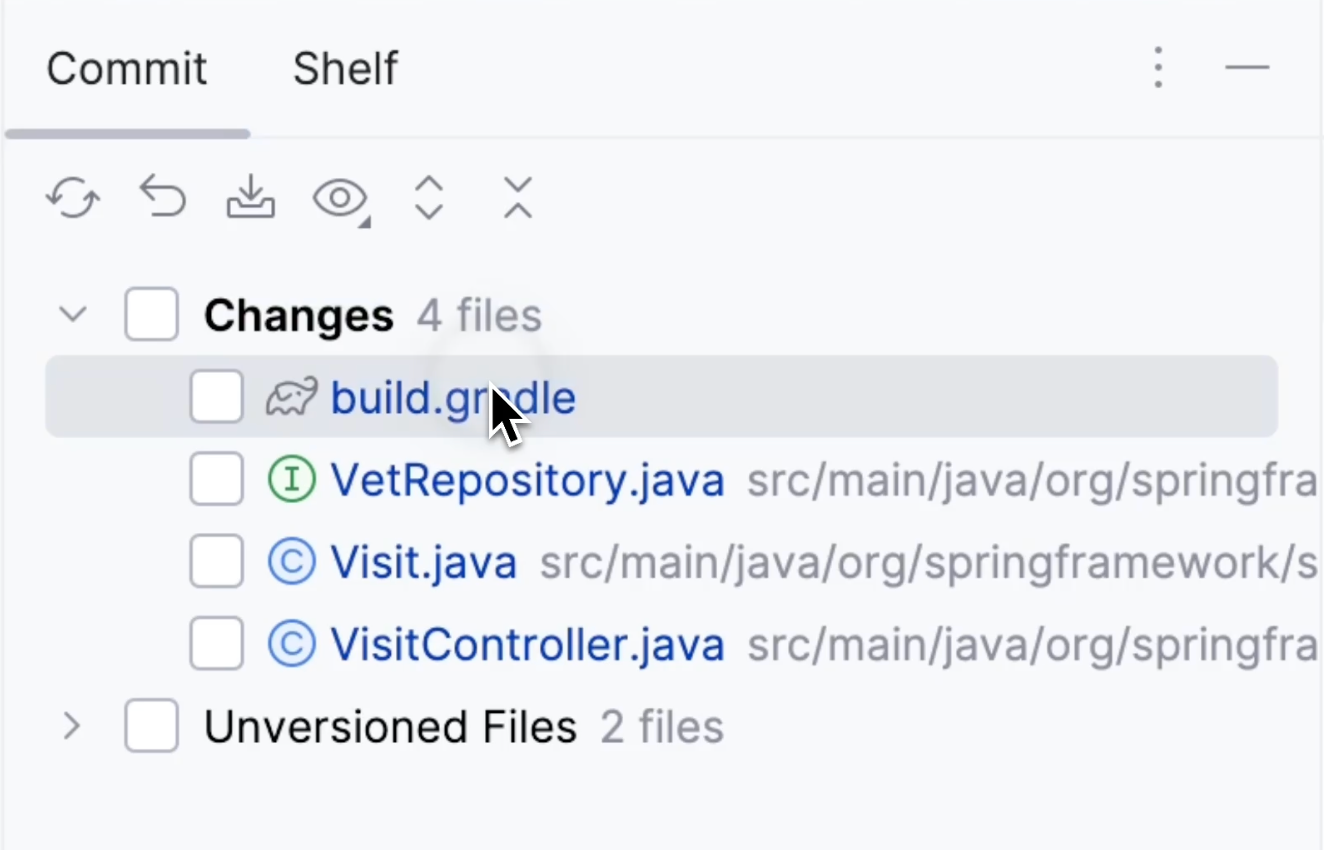This screenshot has width=1324, height=850.
Task: Click the Rollback arrow icon
Action: pyautogui.click(x=162, y=197)
